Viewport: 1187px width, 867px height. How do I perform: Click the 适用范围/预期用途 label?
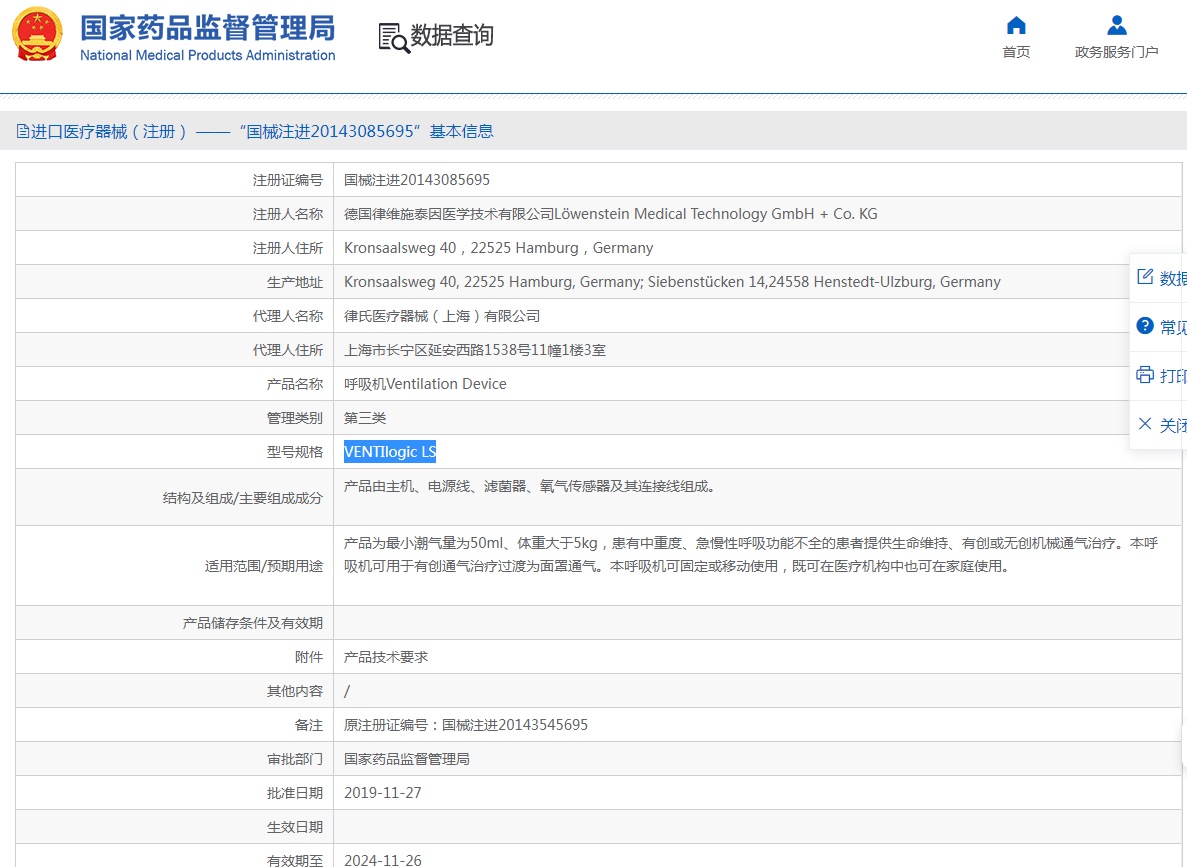(263, 566)
